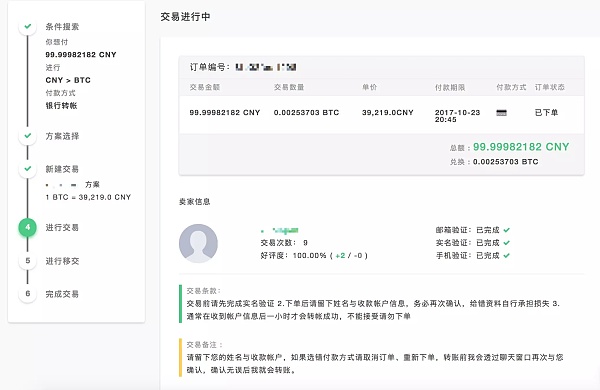600x390 pixels.
Task: Click the green total amount 99.99982182 CNY
Action: (521, 147)
